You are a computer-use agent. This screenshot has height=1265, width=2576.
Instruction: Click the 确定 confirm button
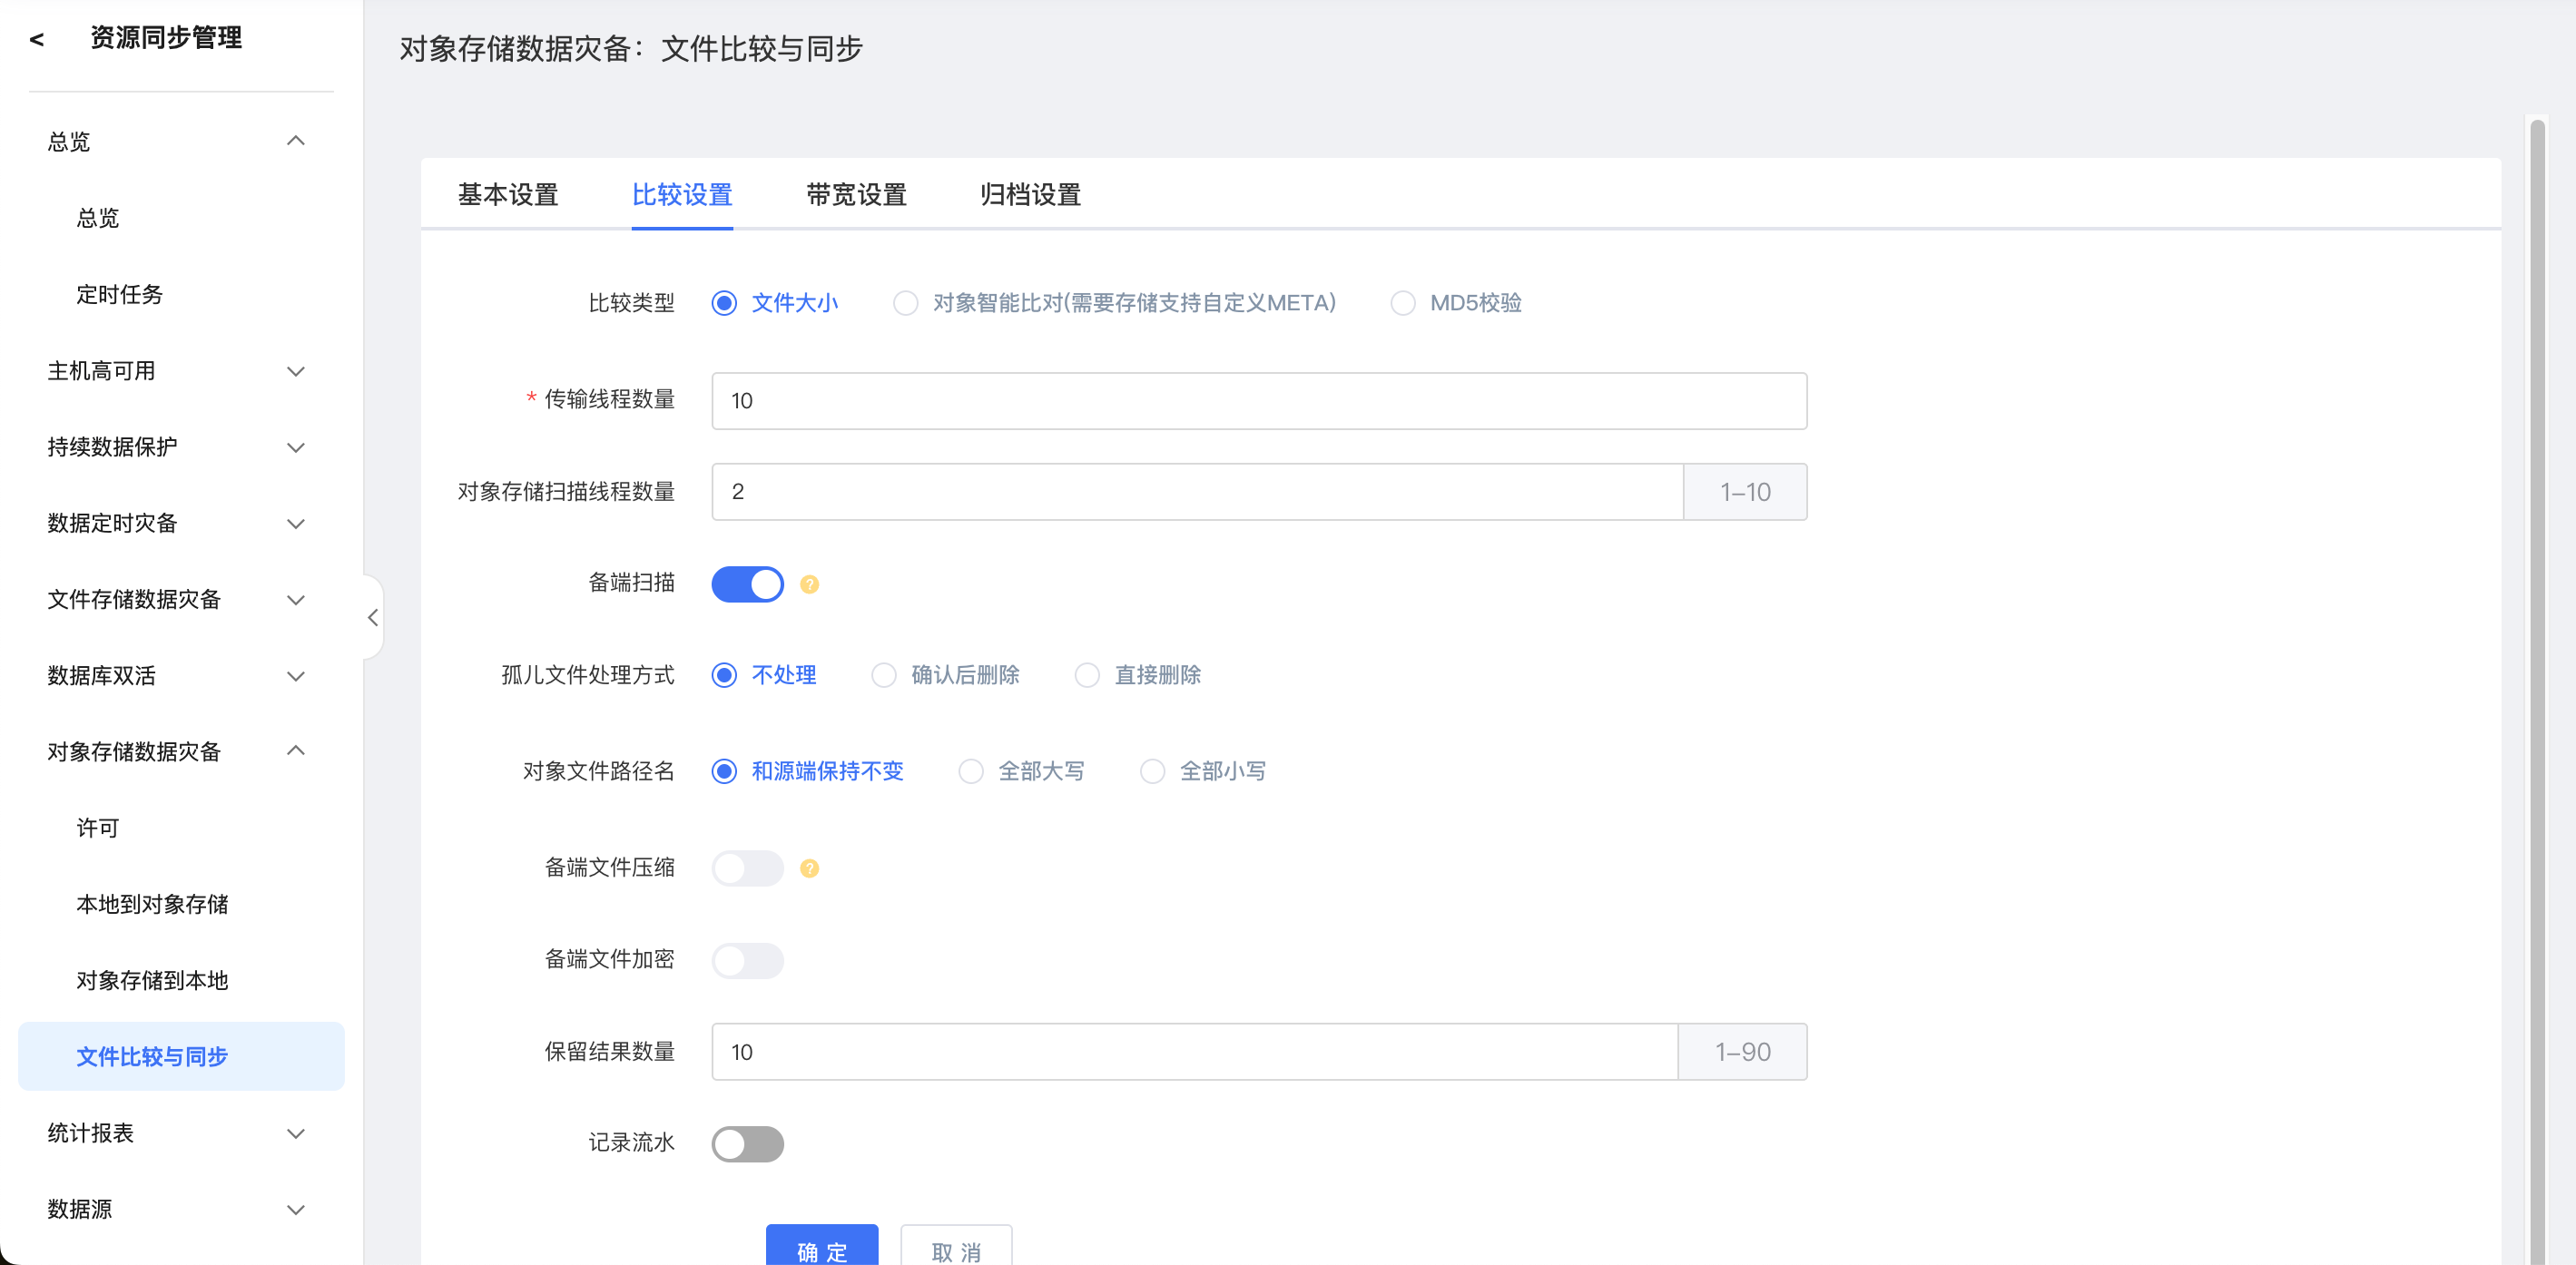[x=821, y=1248]
